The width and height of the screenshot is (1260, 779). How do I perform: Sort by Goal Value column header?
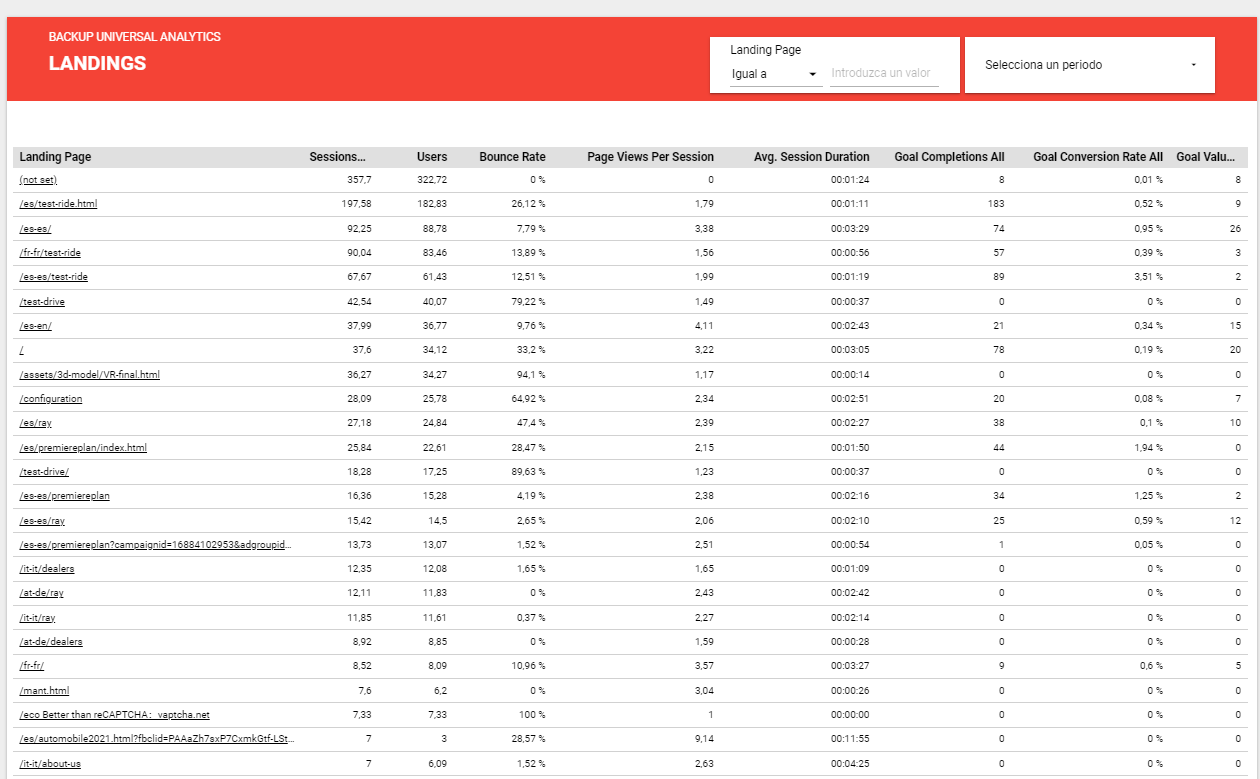coord(1206,157)
